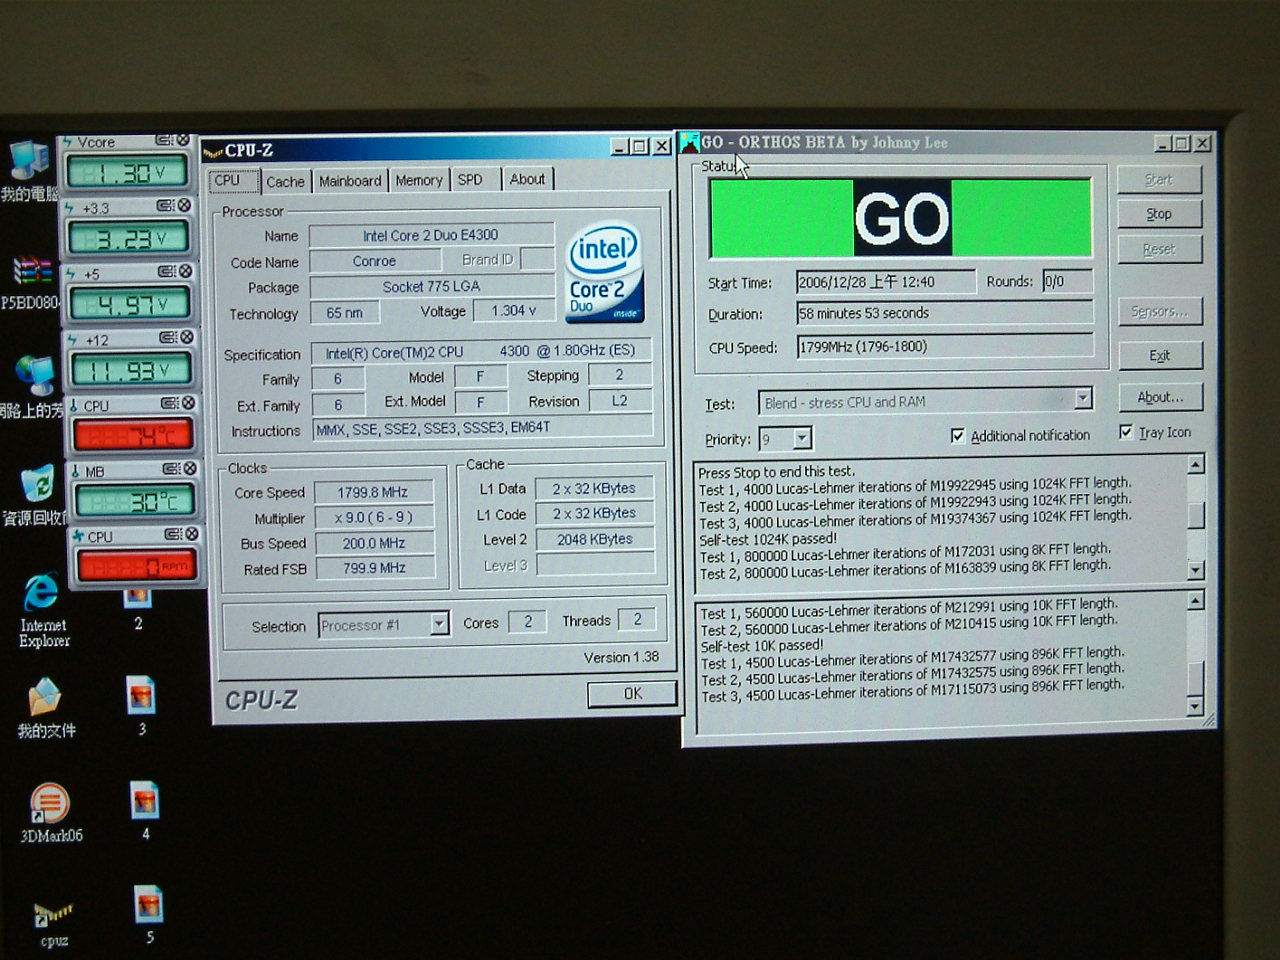Screen dimensions: 1280x960
Task: Open settings icon on CPU fan RPM widget
Action: coord(173,534)
